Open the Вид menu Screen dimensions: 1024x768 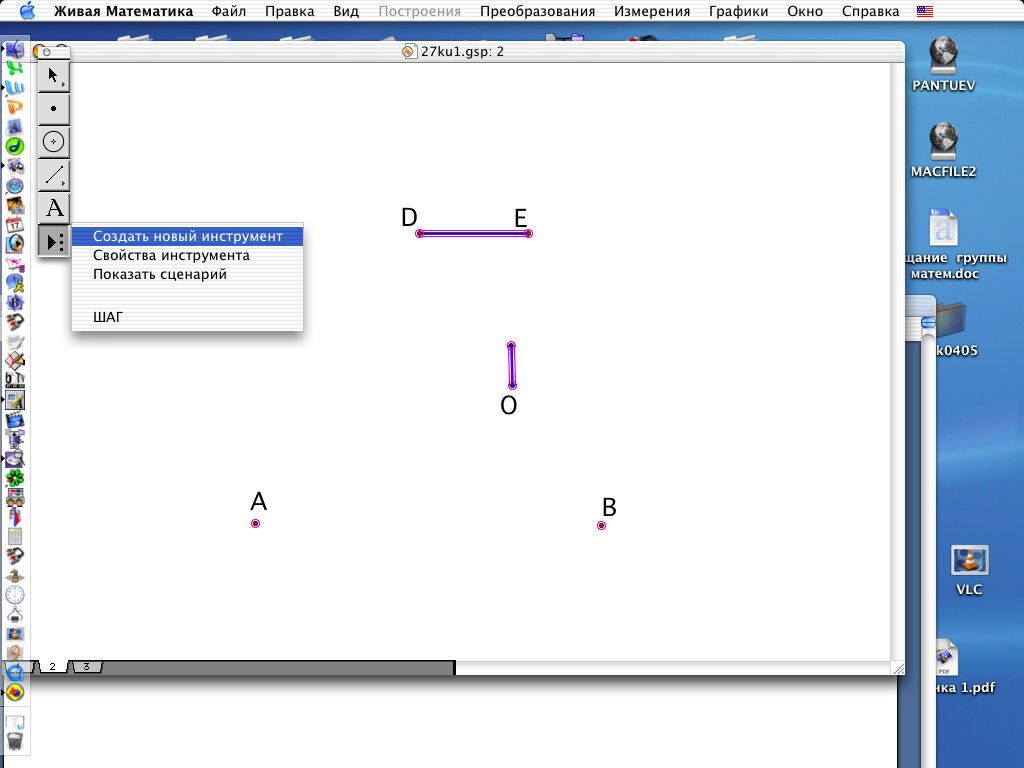pyautogui.click(x=346, y=11)
